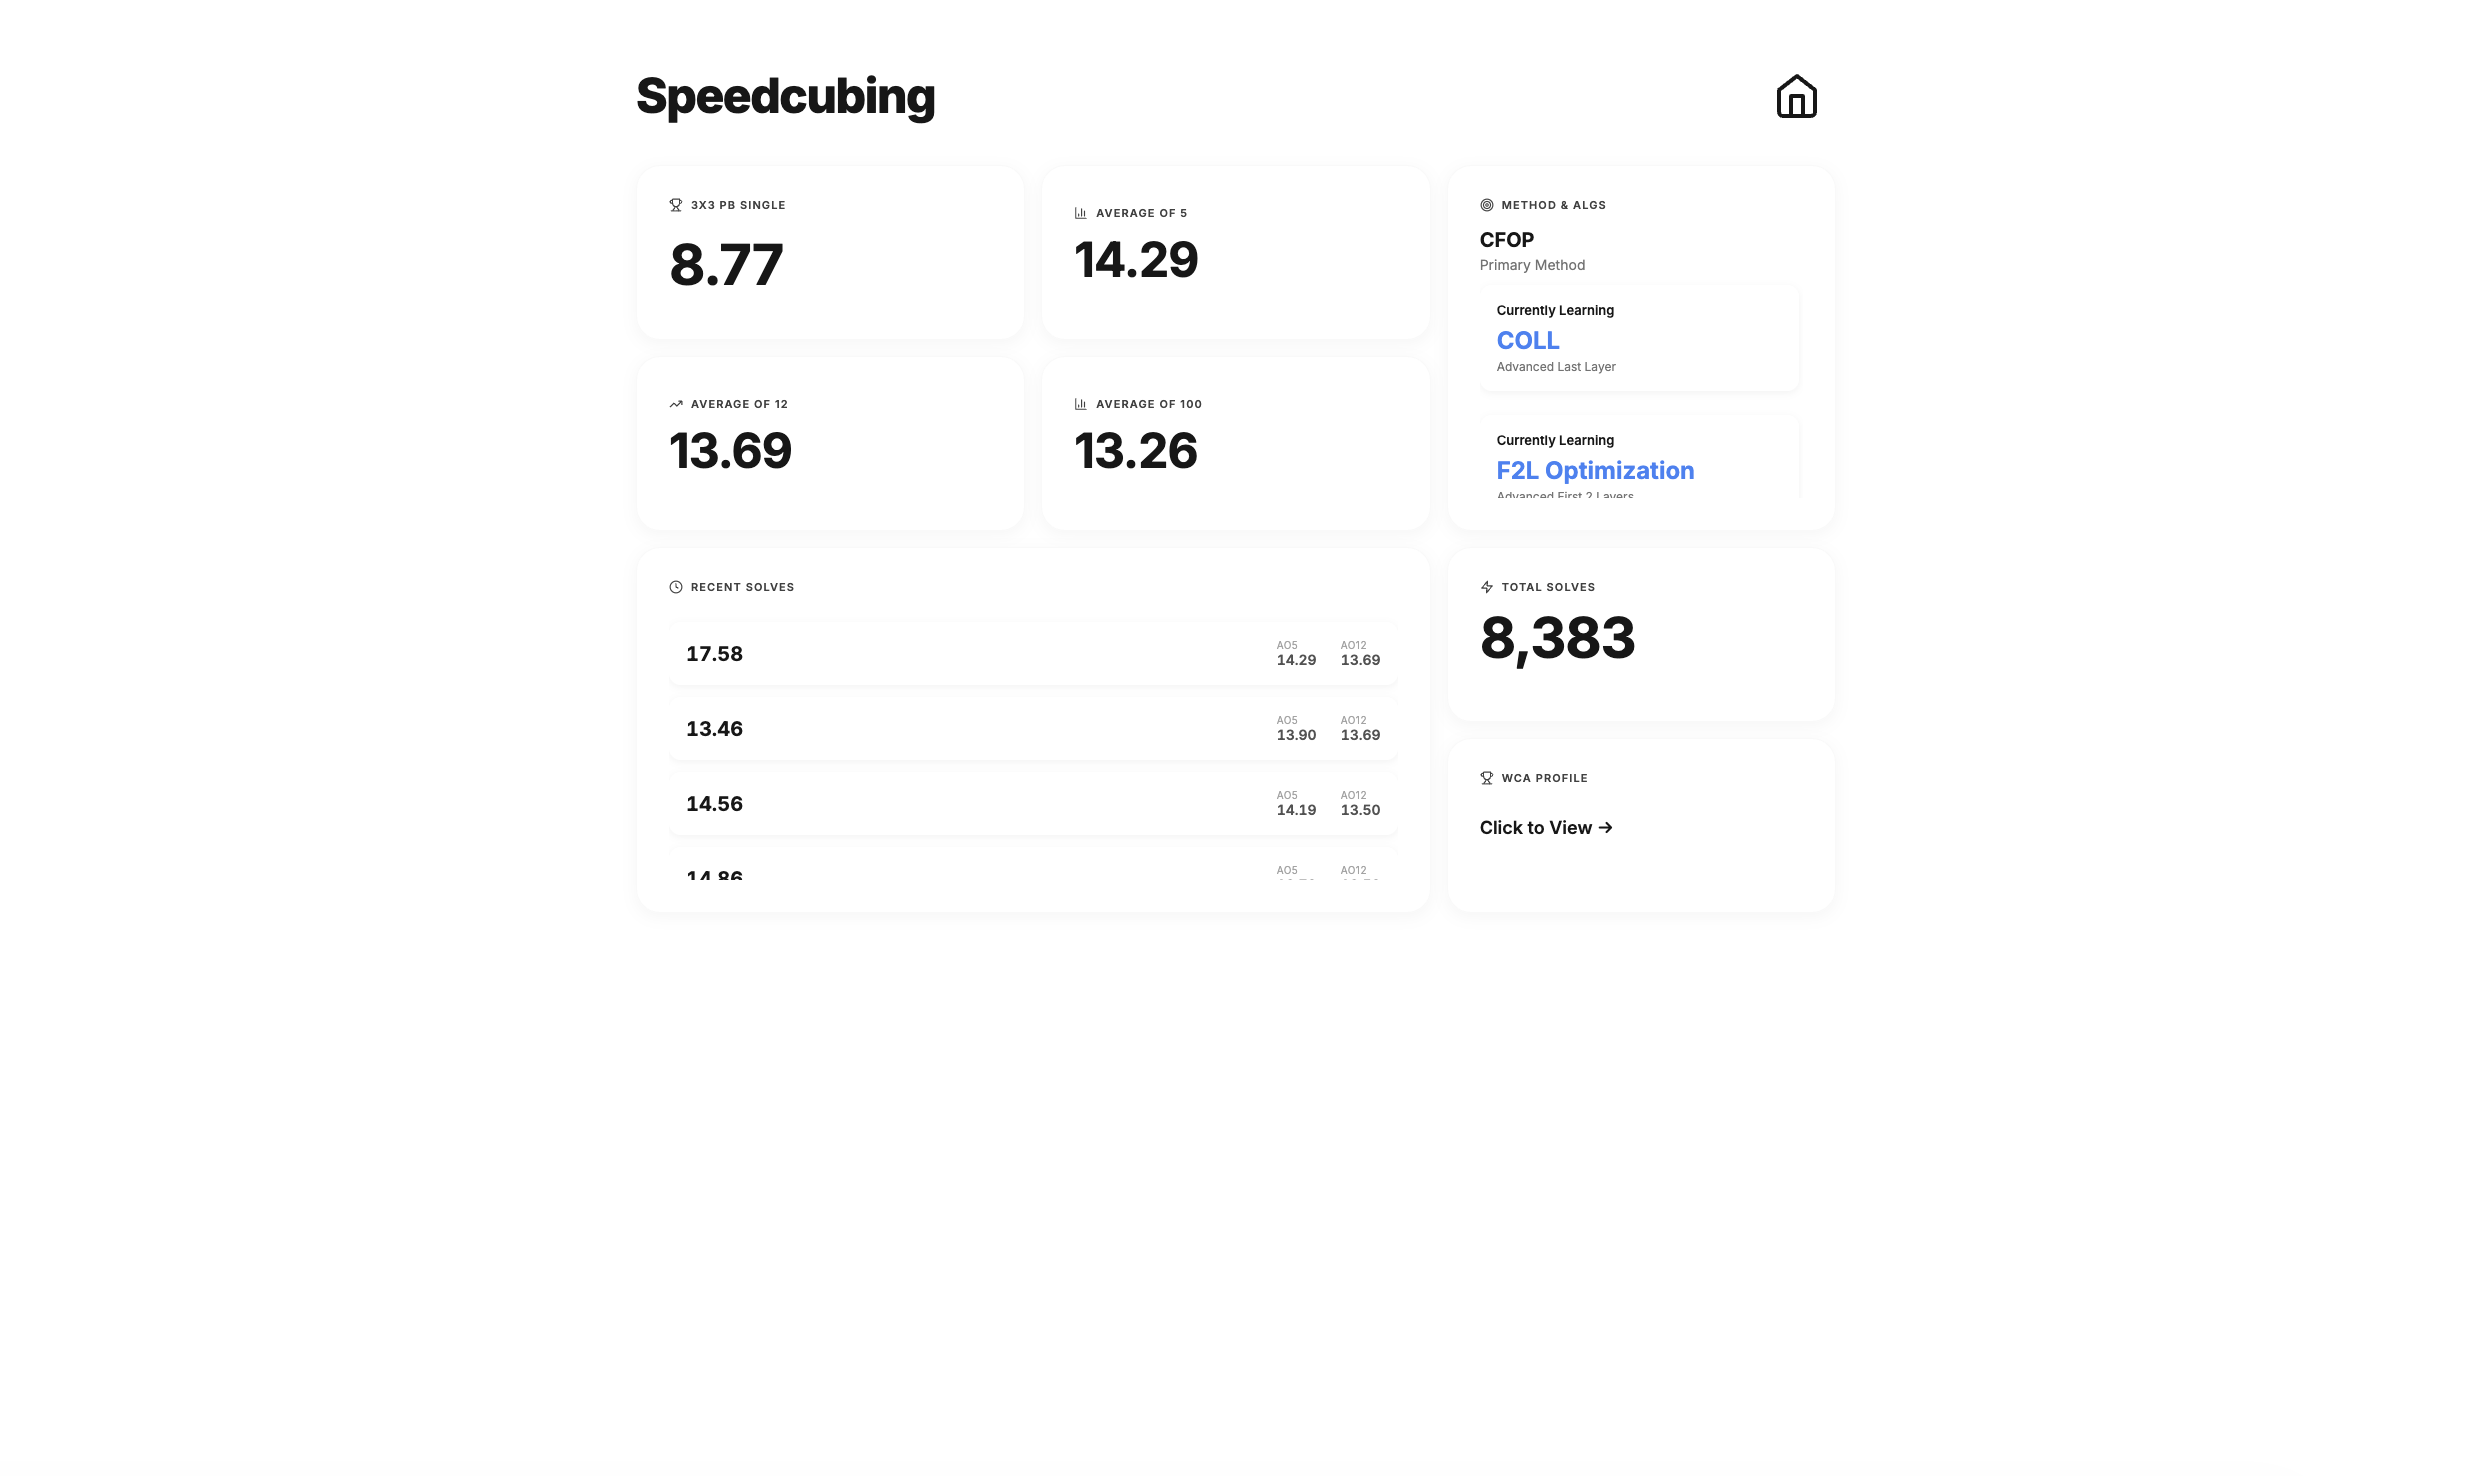Select the 17.58 recent solve row
Viewport: 2476px width, 1476px height.
click(1032, 654)
